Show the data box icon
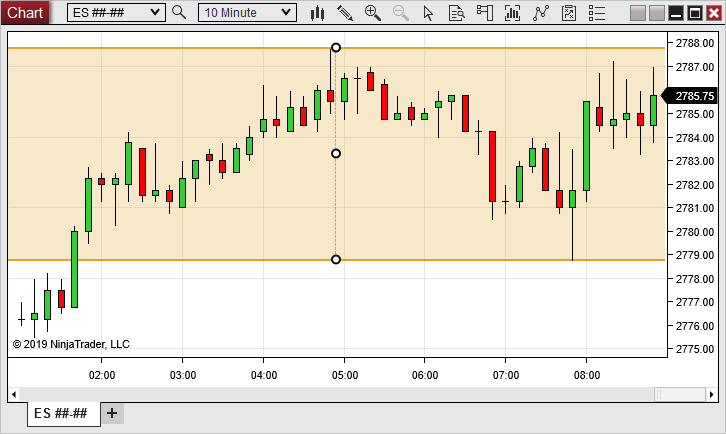 click(x=457, y=13)
